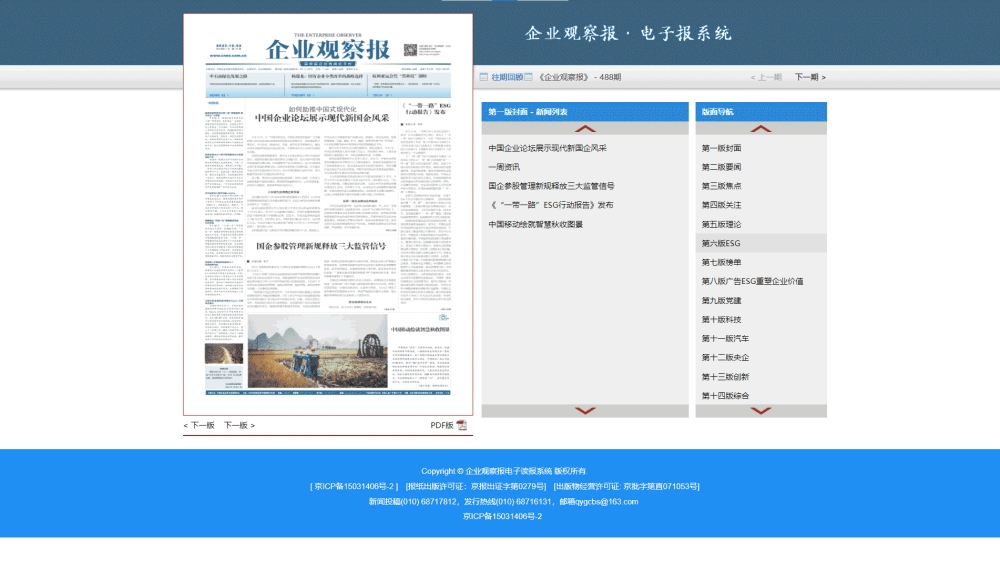Click the '< 下一版' link with left arrow
Image resolution: width=1000 pixels, height=568 pixels.
pos(199,425)
